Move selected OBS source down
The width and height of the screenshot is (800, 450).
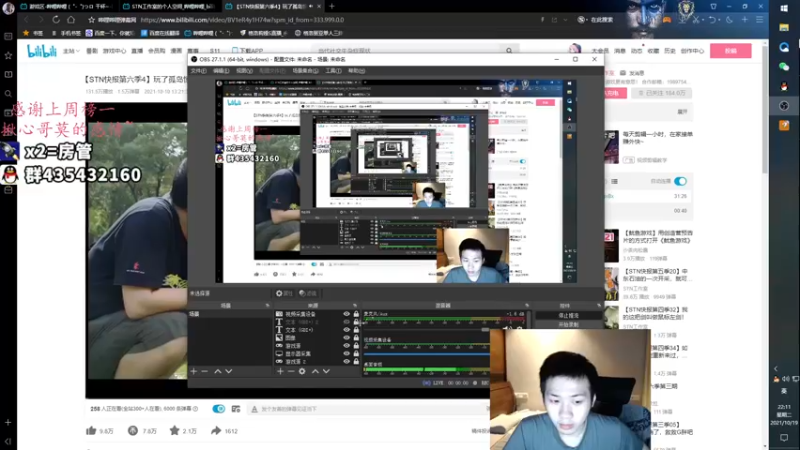pyautogui.click(x=326, y=371)
